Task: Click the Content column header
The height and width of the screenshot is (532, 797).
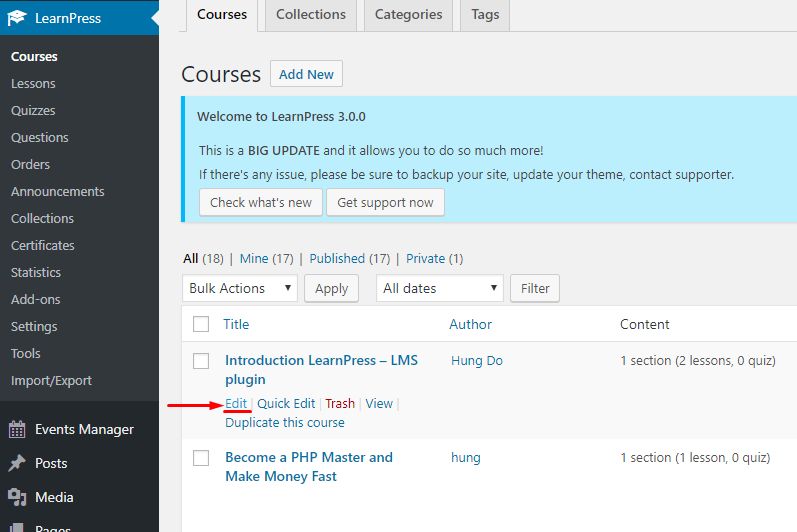Action: (645, 324)
